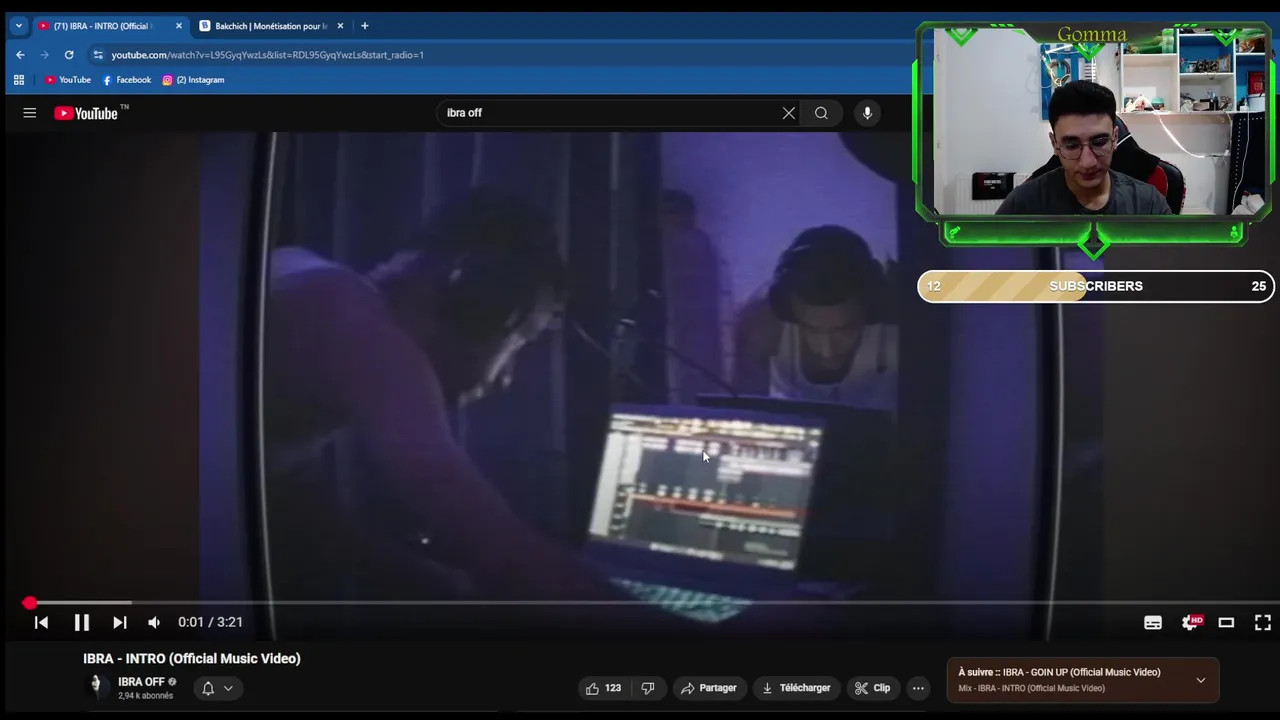The image size is (1280, 720).
Task: Toggle subtitles captions button
Action: [x=1153, y=622]
